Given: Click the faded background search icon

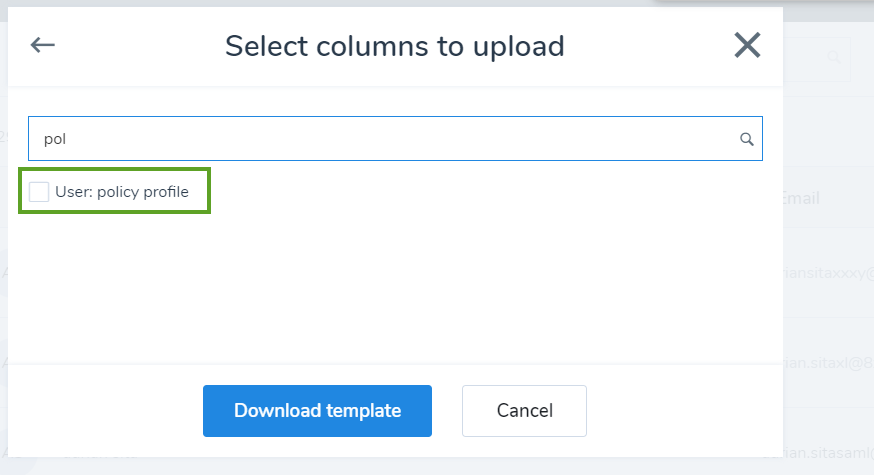Looking at the screenshot, I should coord(834,57).
